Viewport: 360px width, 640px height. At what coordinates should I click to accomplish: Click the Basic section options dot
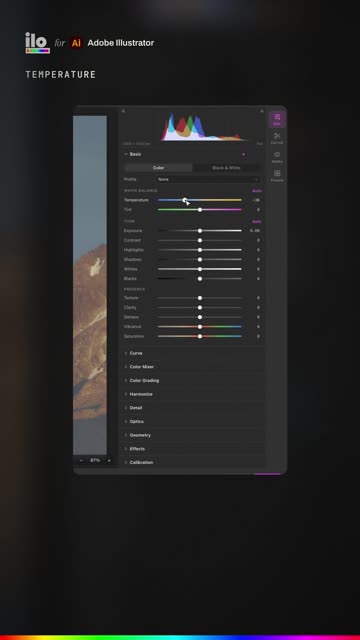click(x=244, y=154)
